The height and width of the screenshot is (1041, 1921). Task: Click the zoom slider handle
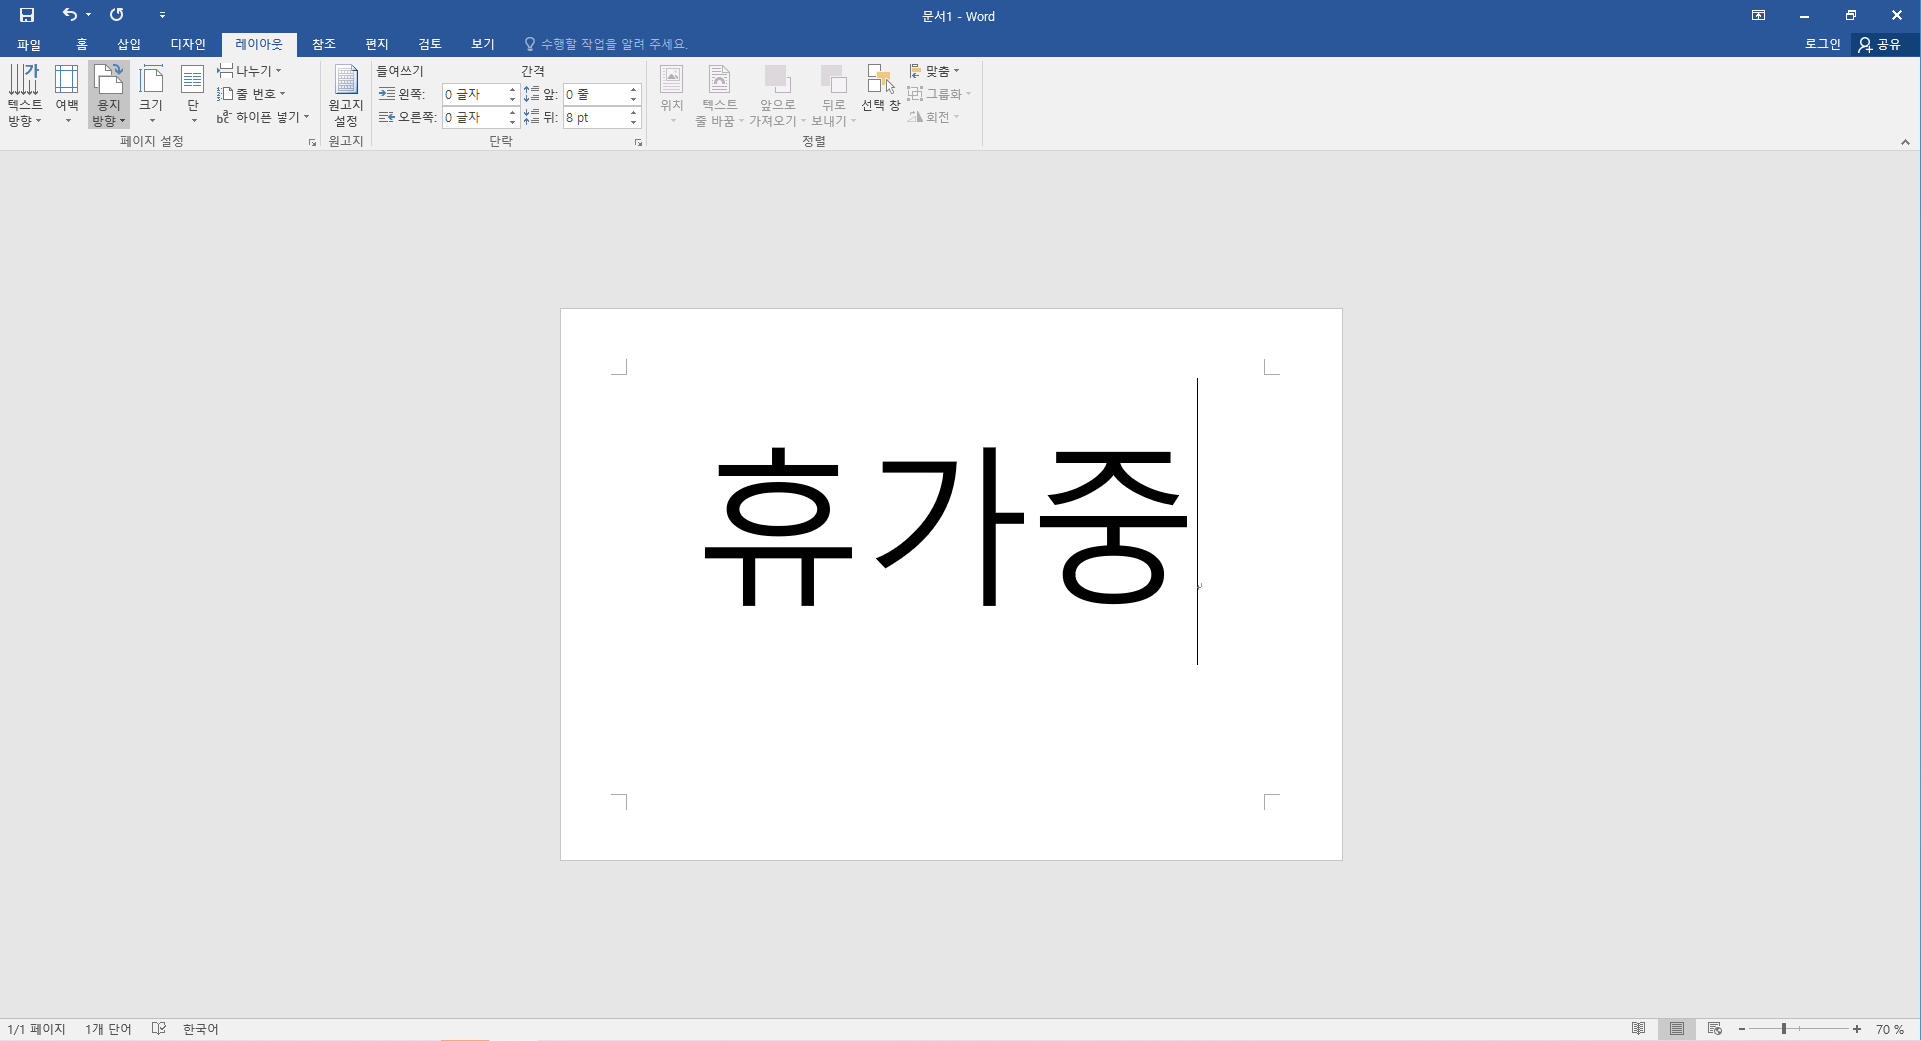1784,1029
